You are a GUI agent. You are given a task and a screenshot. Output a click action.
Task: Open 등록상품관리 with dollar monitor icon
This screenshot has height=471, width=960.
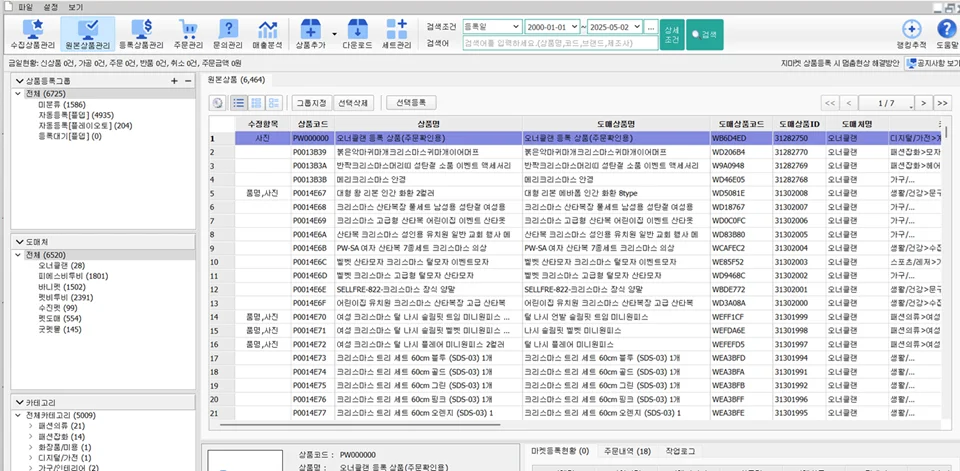141,34
